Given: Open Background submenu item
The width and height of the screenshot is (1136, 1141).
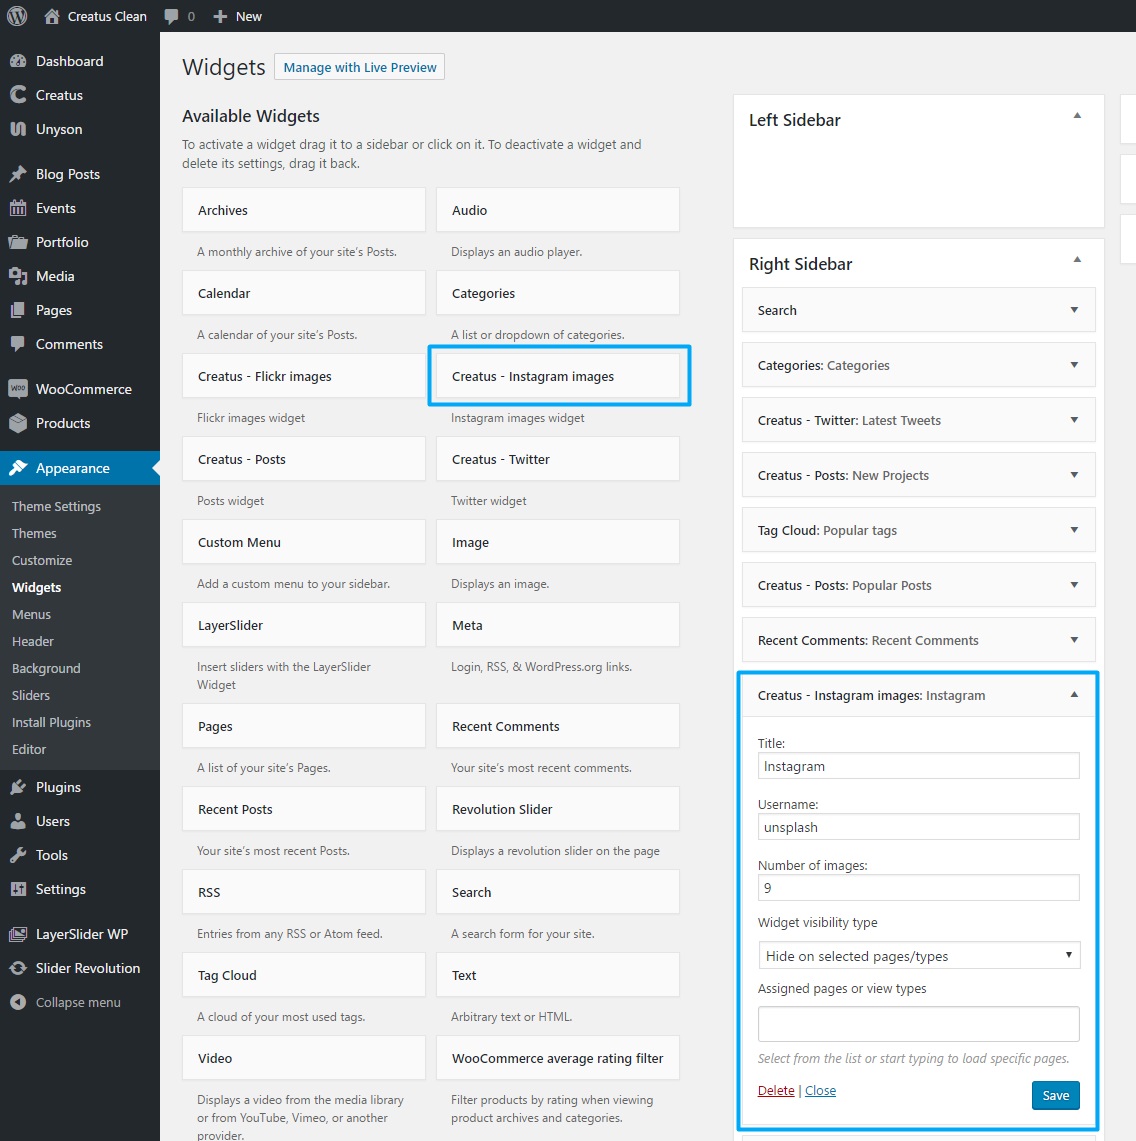Looking at the screenshot, I should [x=46, y=668].
